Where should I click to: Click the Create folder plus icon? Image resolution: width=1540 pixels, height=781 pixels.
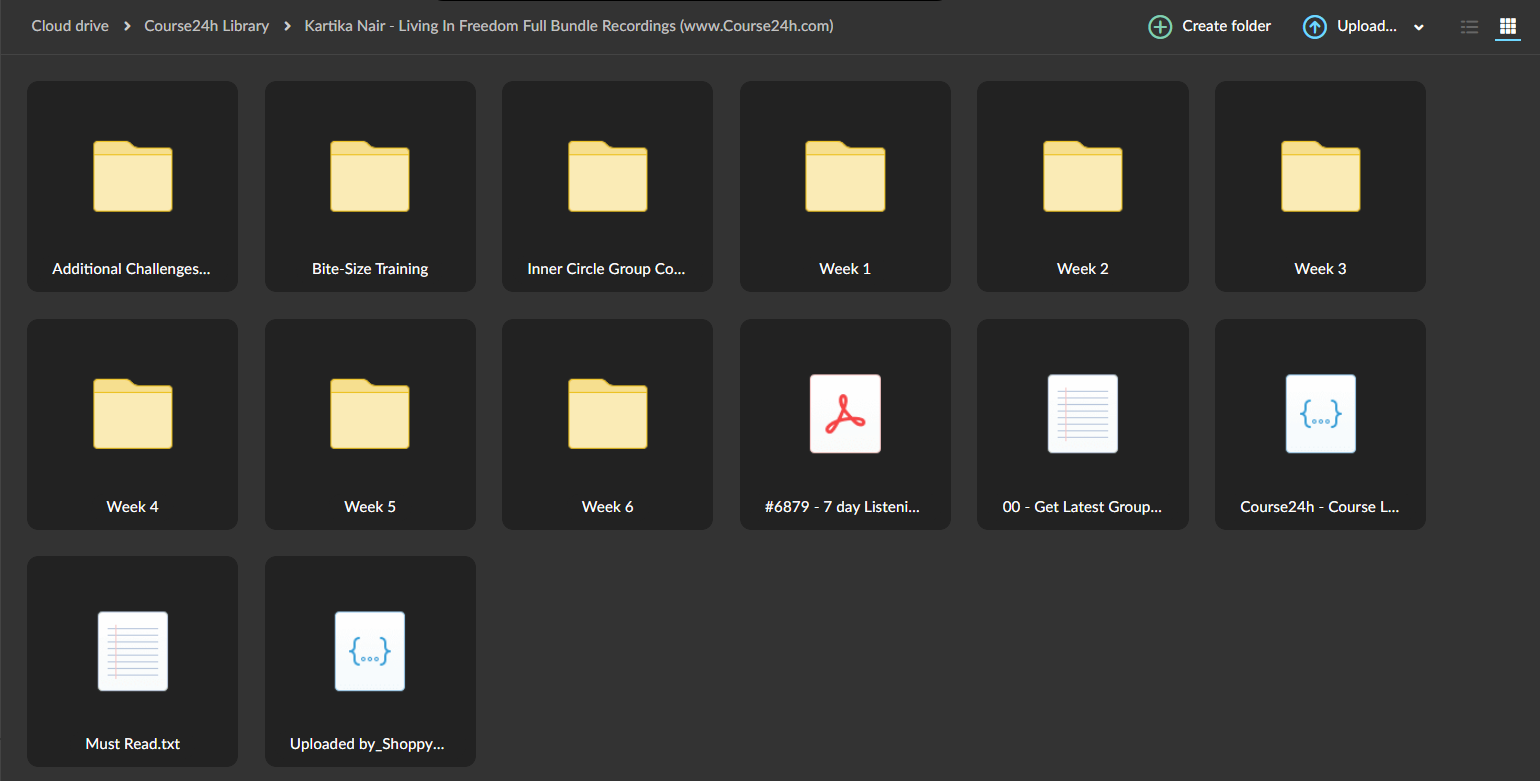1160,27
